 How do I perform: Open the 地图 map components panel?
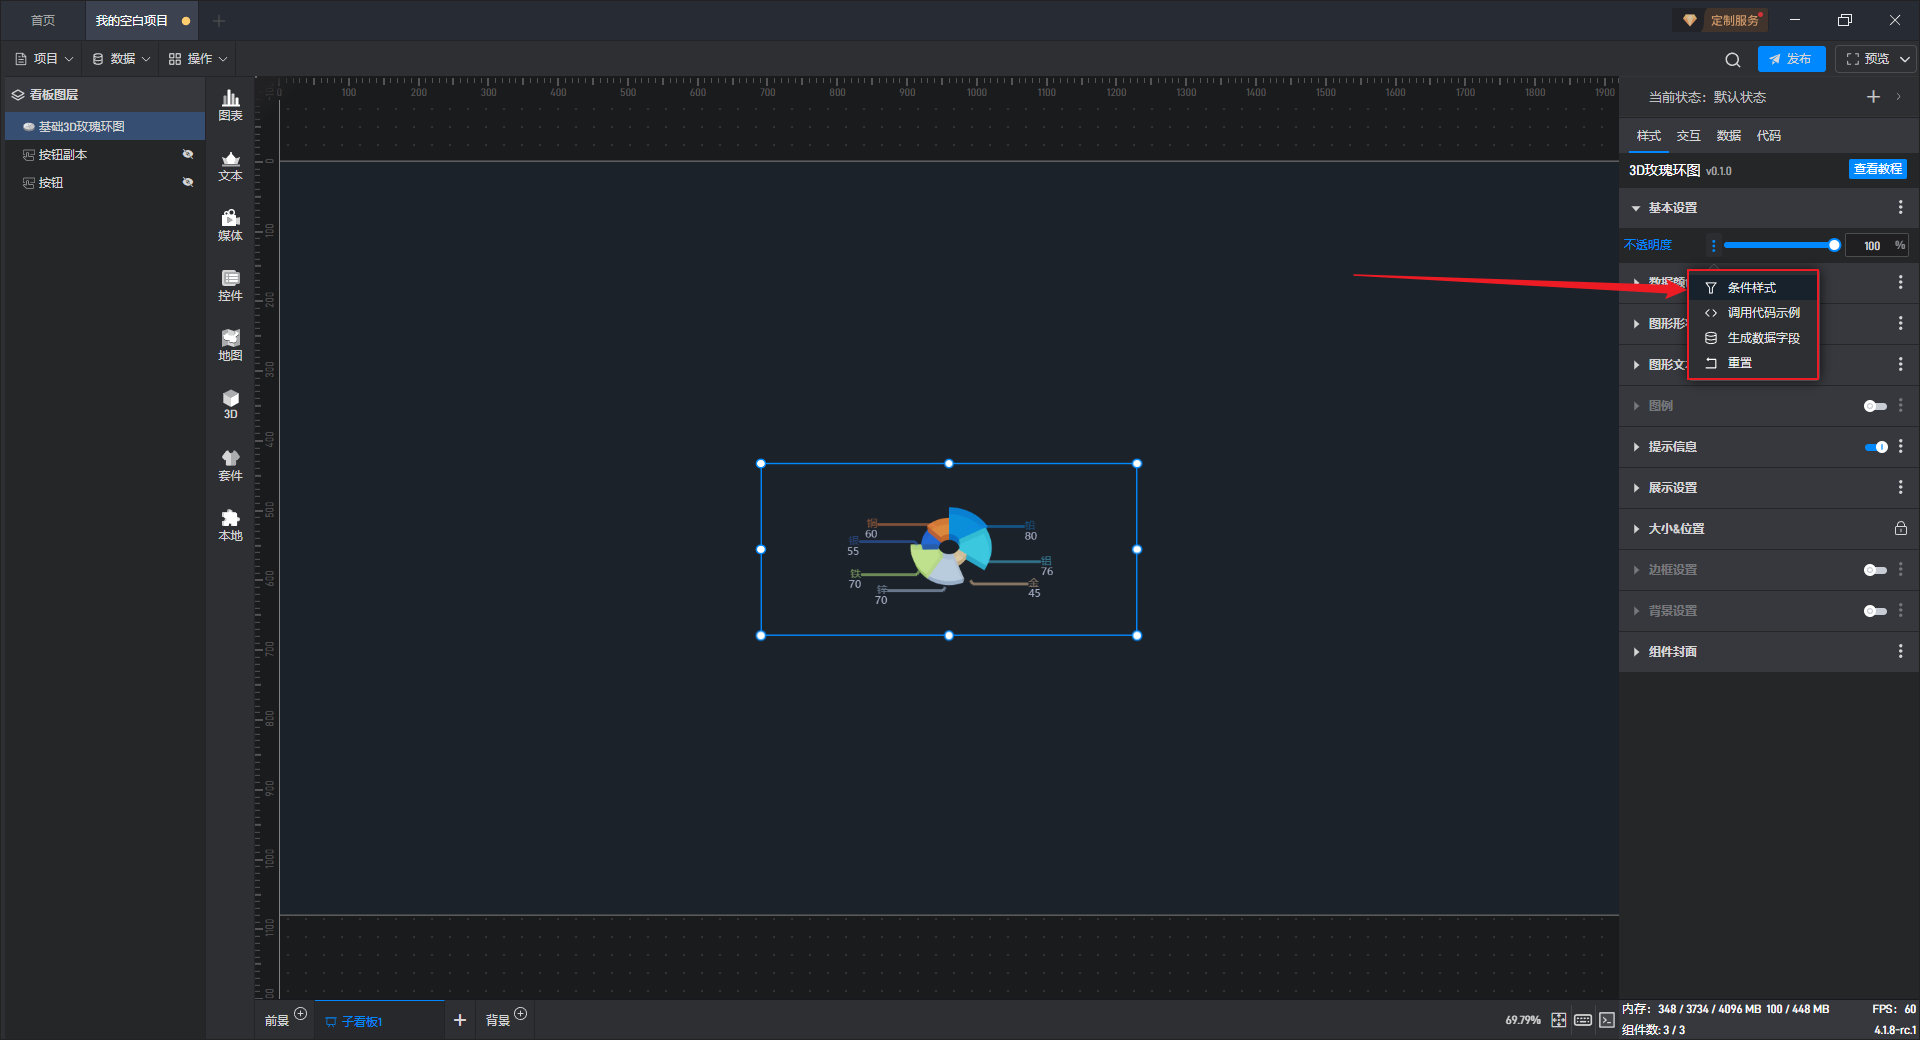[230, 345]
